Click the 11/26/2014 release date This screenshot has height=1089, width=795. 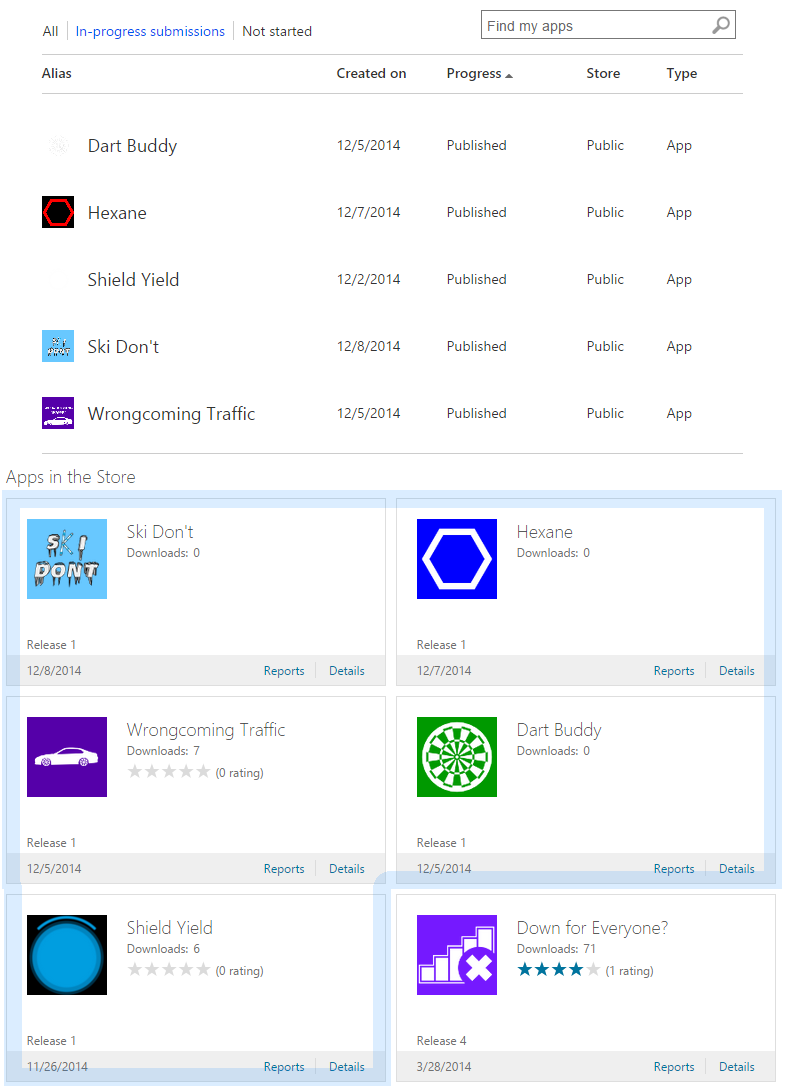(58, 1067)
